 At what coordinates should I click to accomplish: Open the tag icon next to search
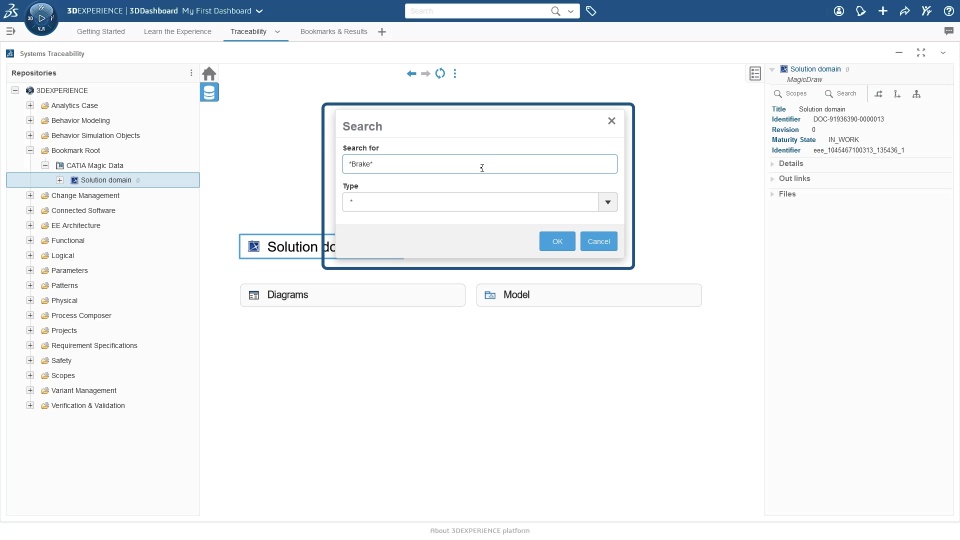pyautogui.click(x=591, y=11)
